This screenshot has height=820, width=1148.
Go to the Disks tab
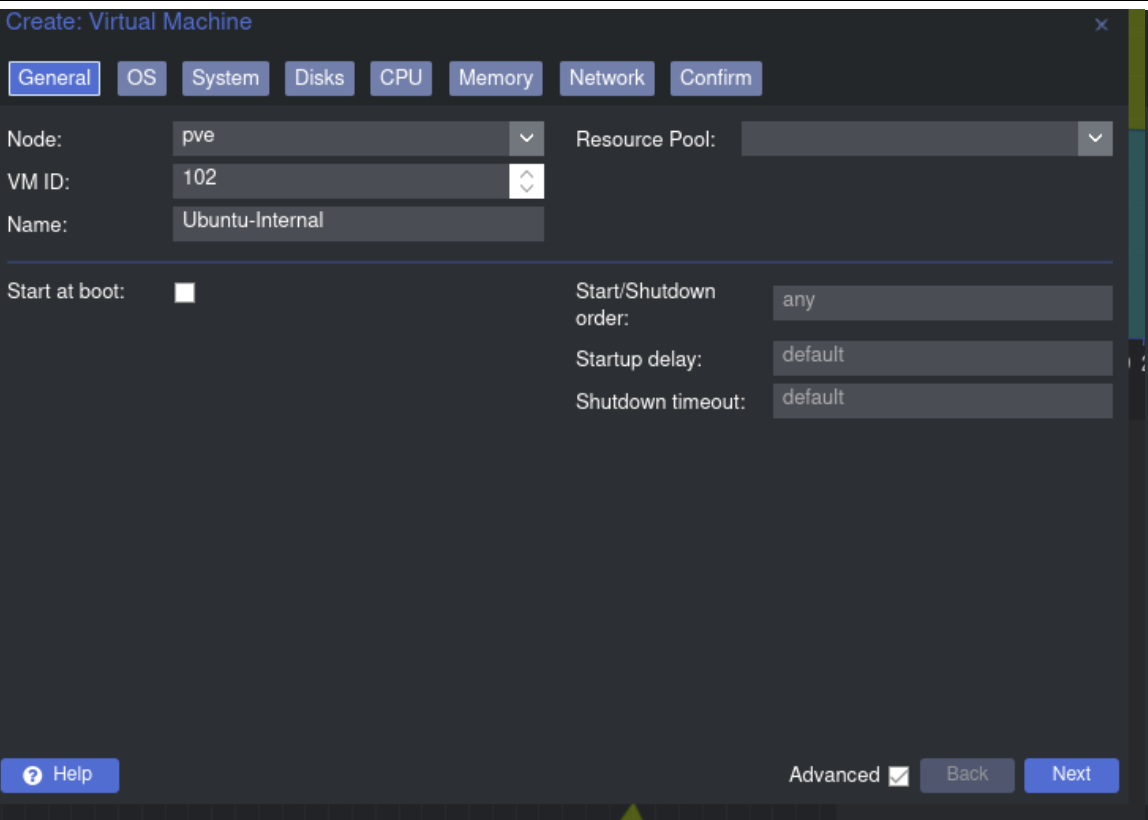tap(319, 78)
